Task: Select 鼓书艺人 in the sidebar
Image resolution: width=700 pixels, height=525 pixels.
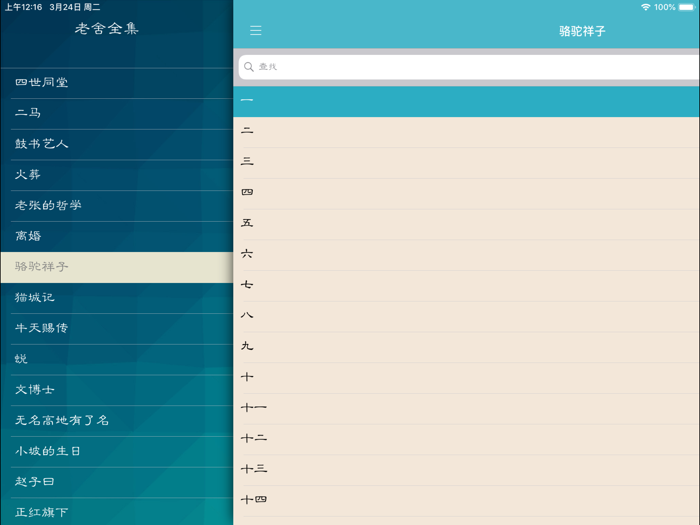Action: [117, 144]
